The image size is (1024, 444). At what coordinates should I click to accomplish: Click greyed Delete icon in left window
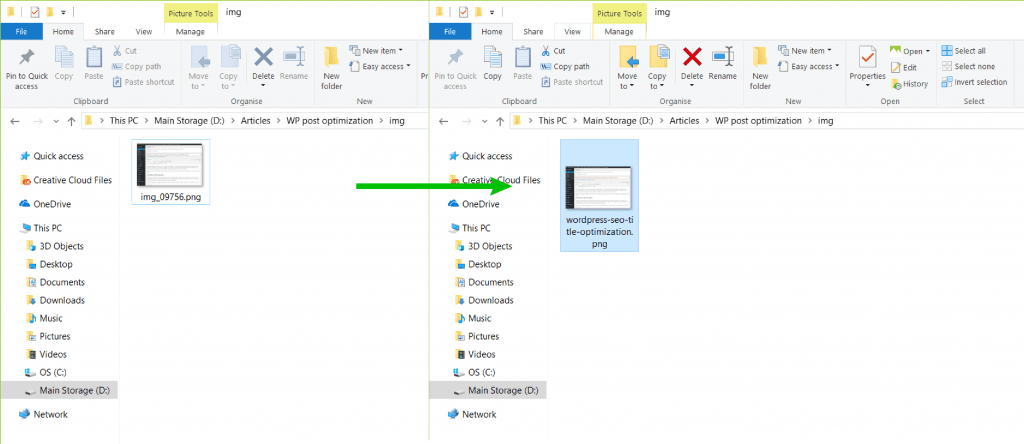click(x=263, y=57)
